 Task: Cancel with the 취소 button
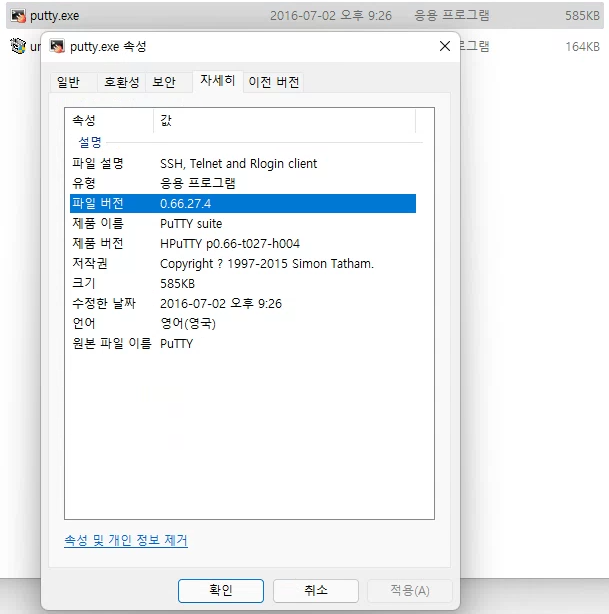click(316, 591)
